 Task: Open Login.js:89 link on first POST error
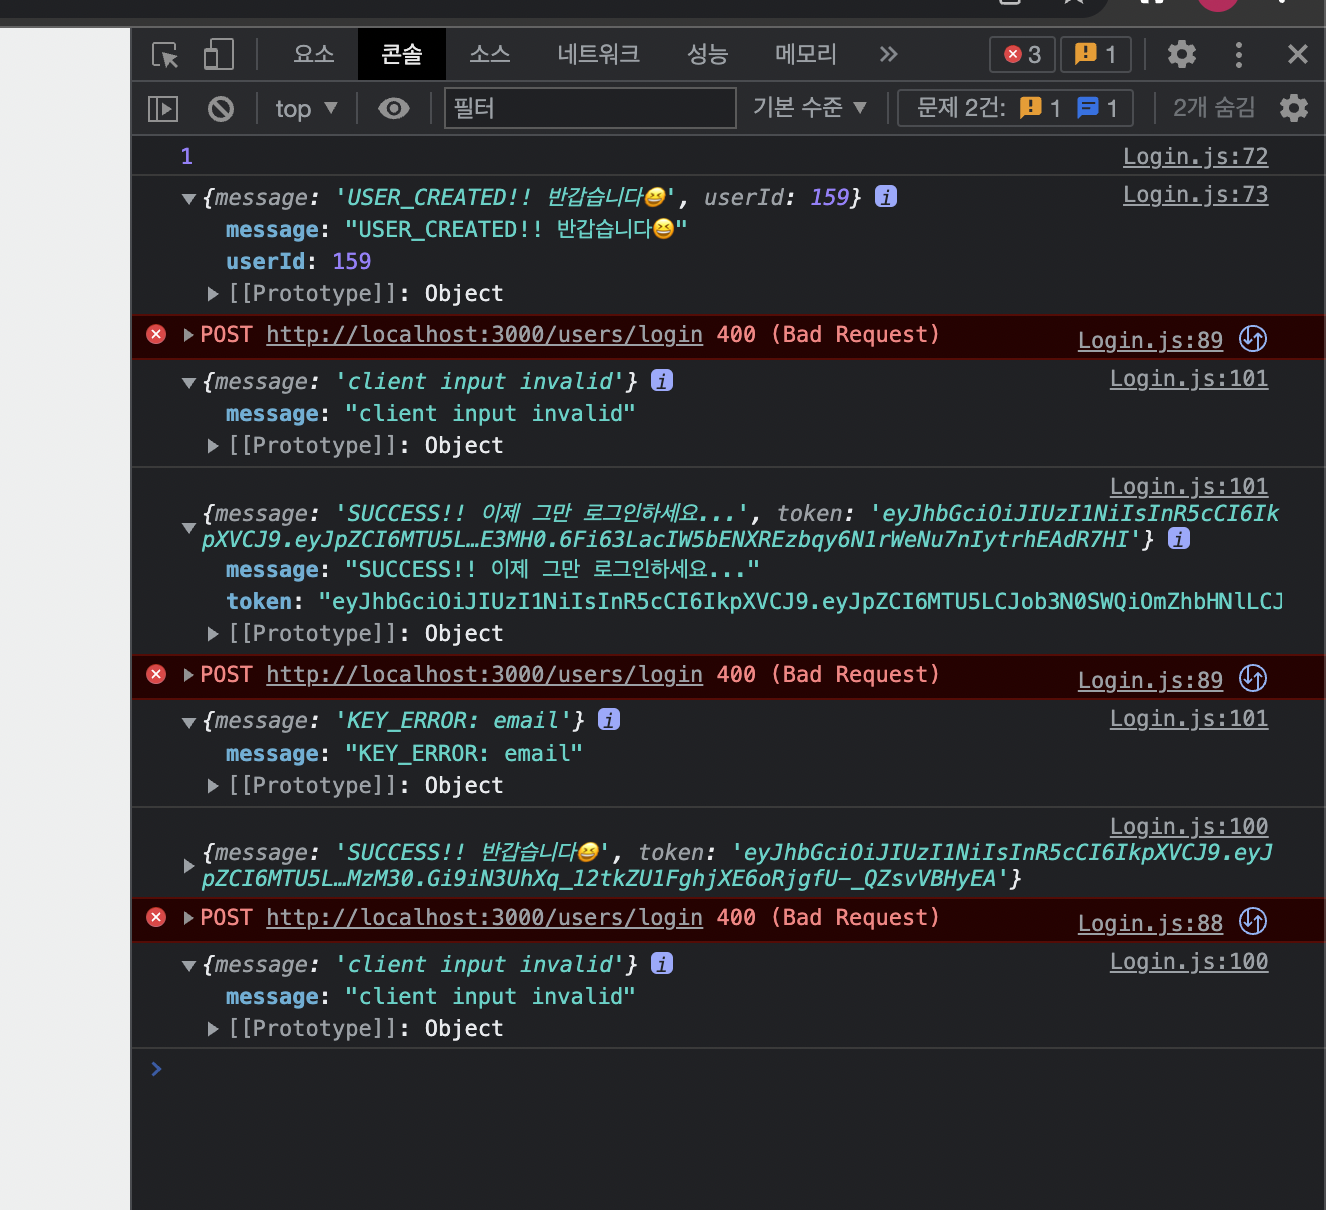(x=1150, y=341)
